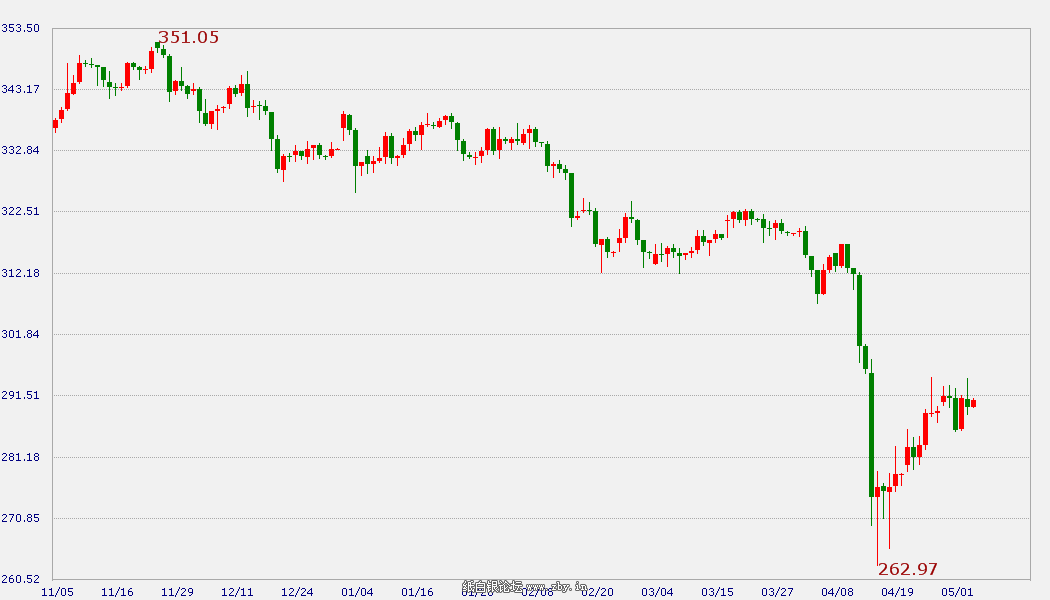This screenshot has height=600, width=1050.
Task: Select the 353.50 y-axis price label
Action: pos(20,28)
